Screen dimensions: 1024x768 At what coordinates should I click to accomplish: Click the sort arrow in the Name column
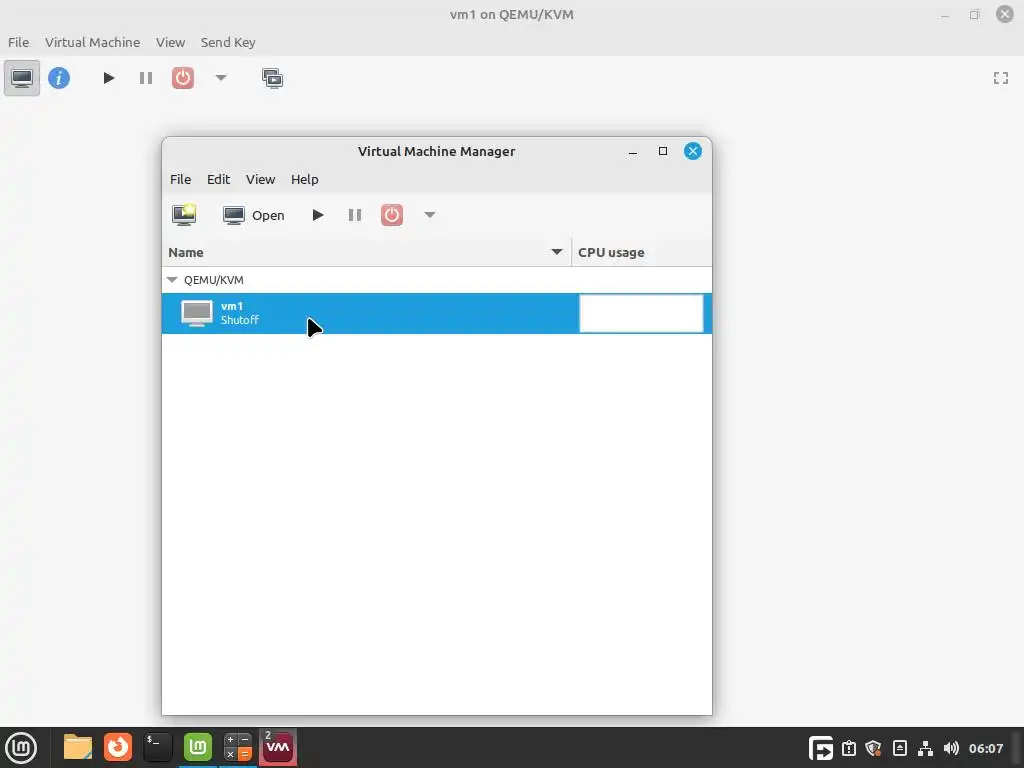pos(556,252)
